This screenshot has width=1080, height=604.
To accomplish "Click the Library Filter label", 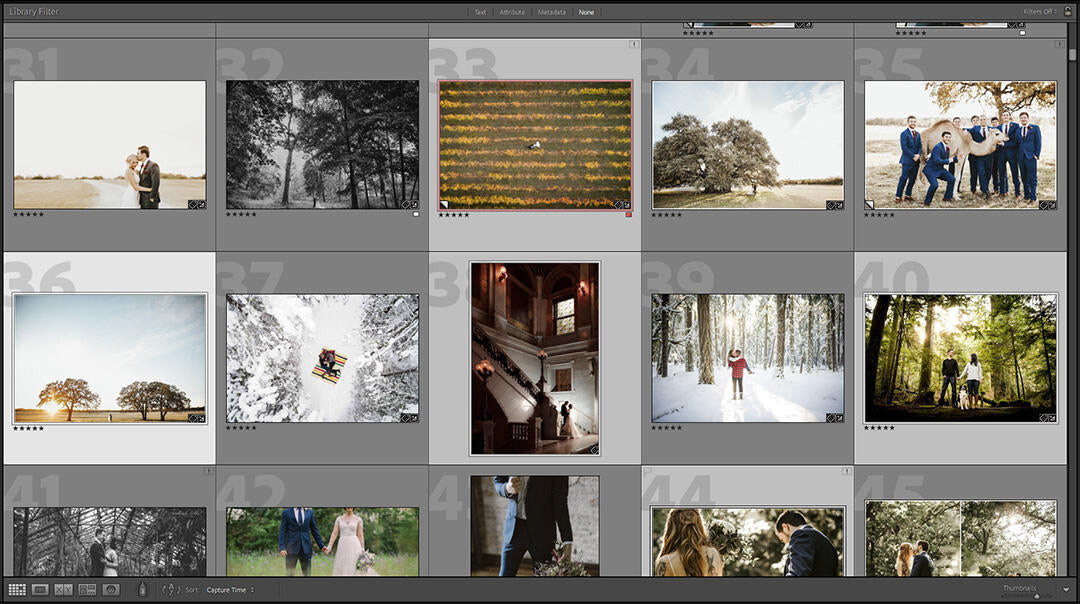I will 34,12.
